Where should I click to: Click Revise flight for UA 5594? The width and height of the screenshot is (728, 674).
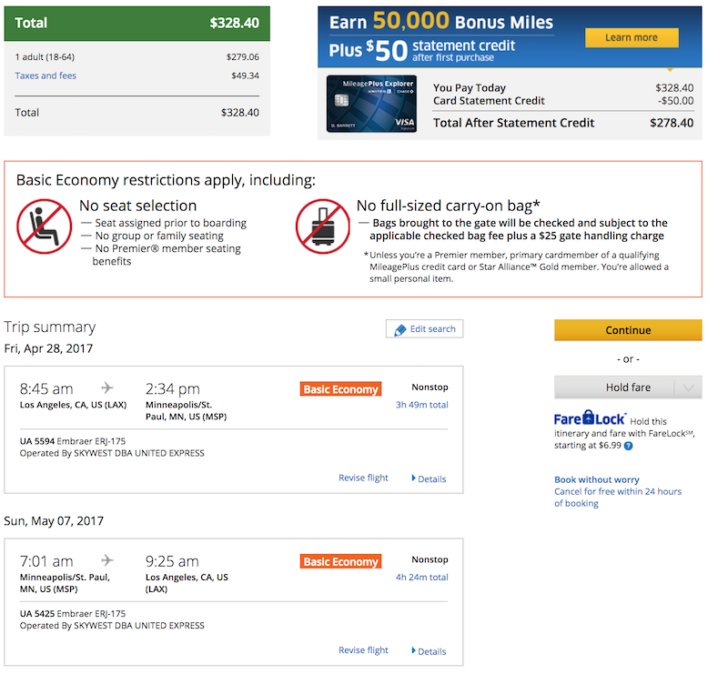[363, 478]
